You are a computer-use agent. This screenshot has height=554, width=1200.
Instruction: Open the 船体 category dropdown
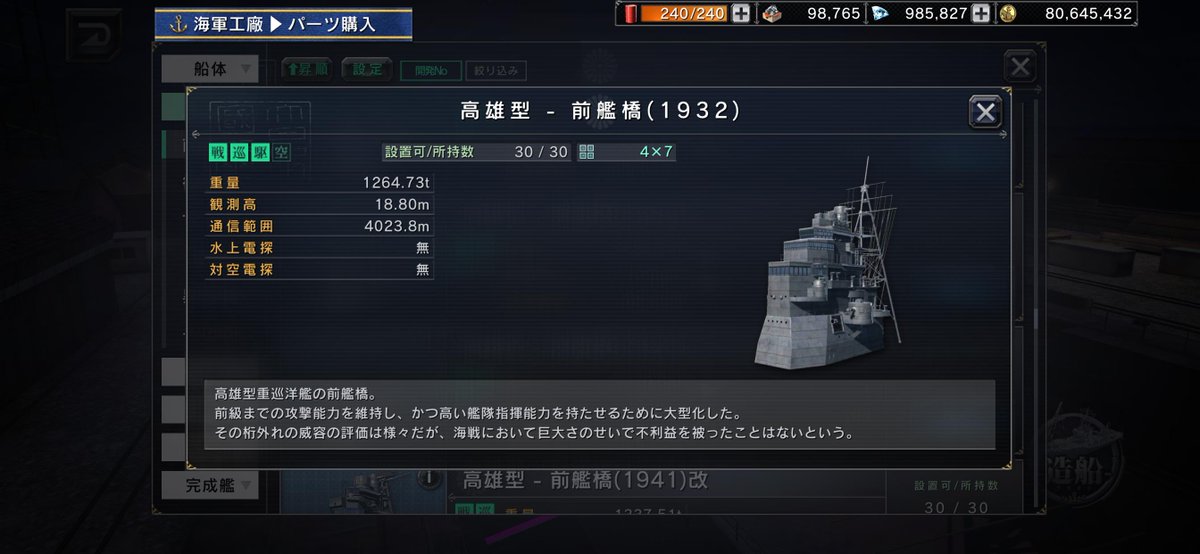(210, 69)
